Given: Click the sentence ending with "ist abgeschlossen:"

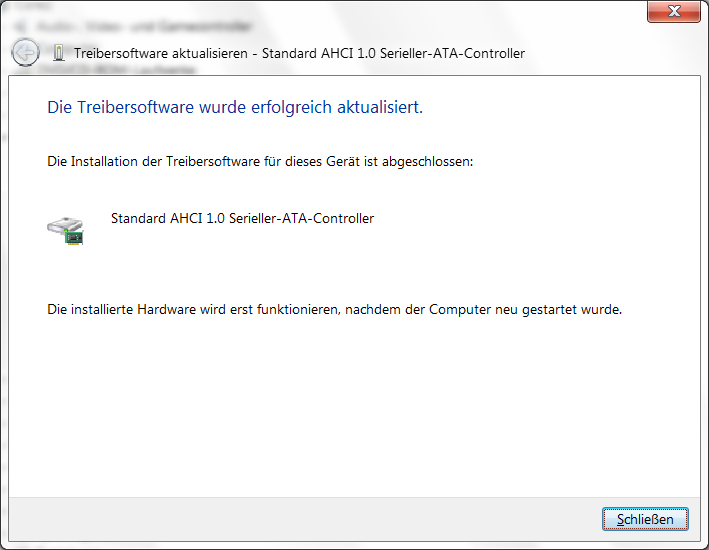Looking at the screenshot, I should pyautogui.click(x=260, y=161).
